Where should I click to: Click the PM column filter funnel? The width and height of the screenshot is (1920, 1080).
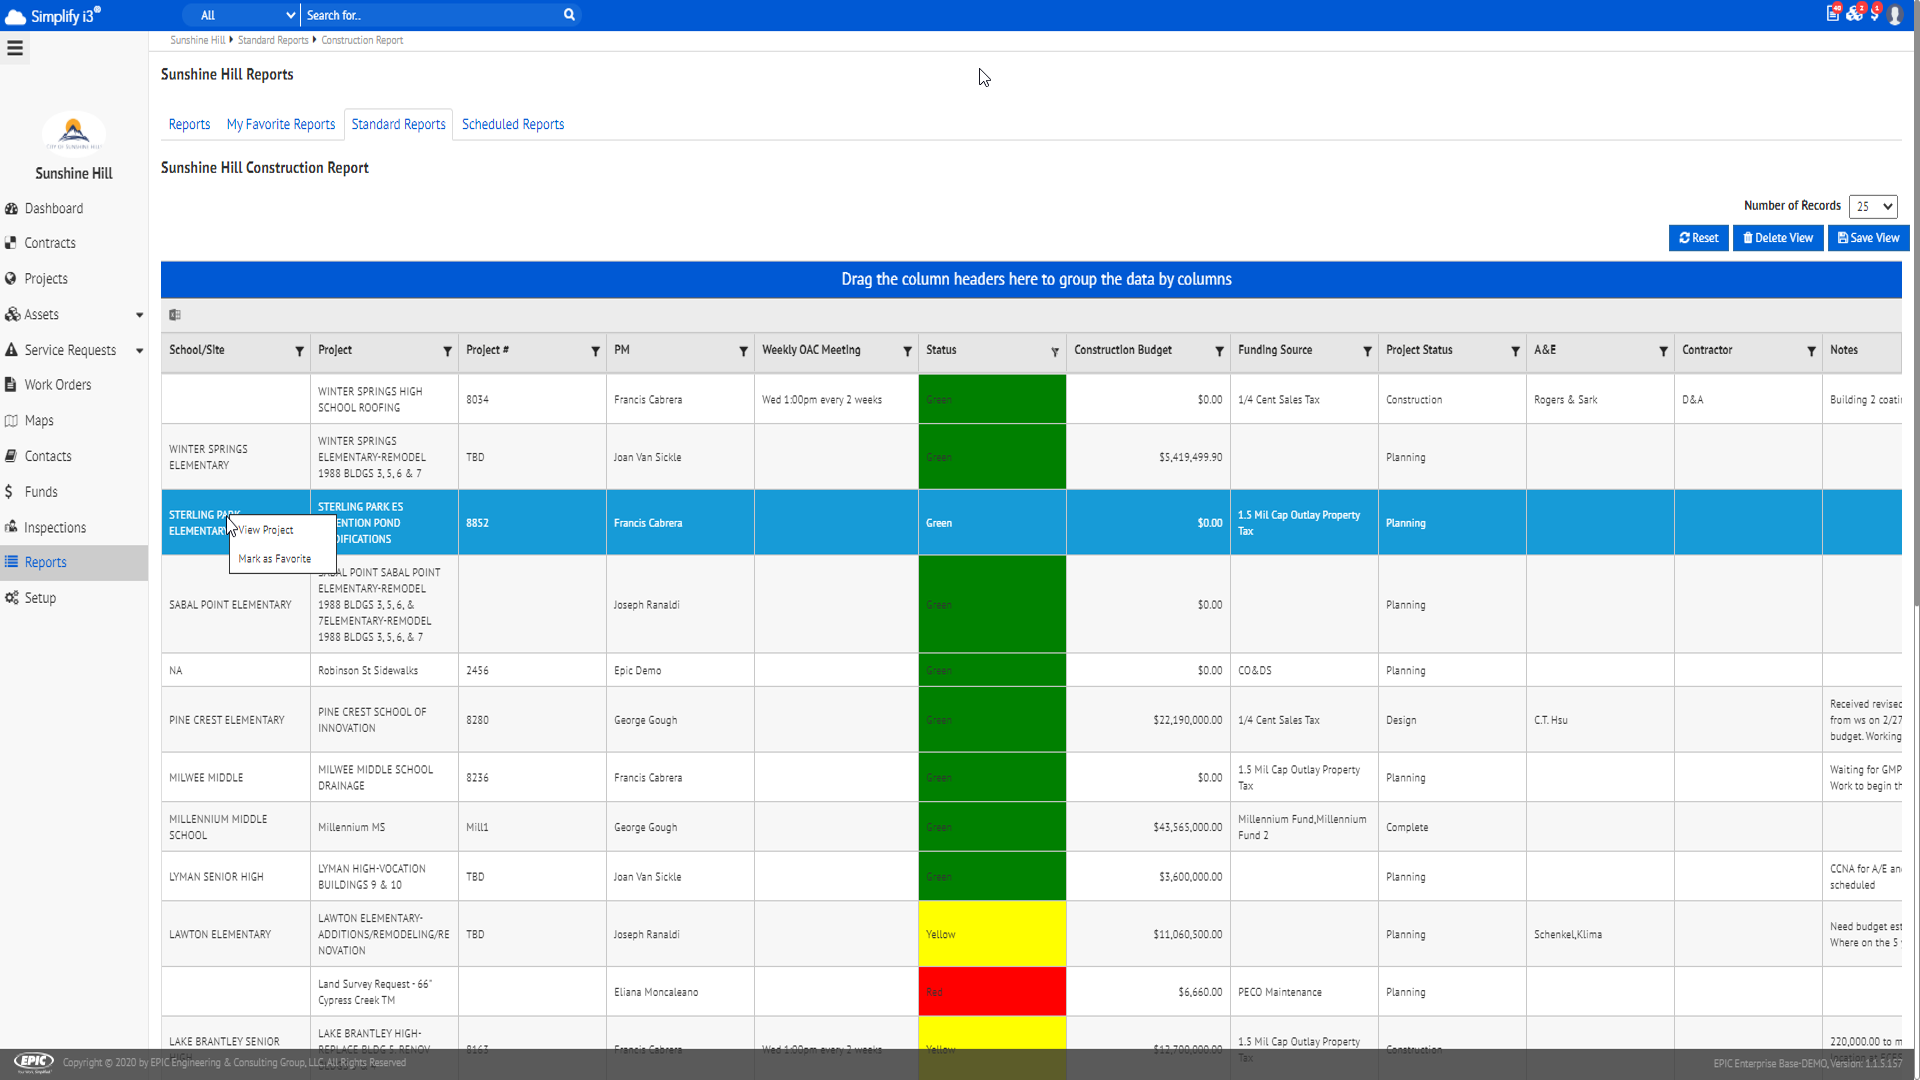point(743,351)
